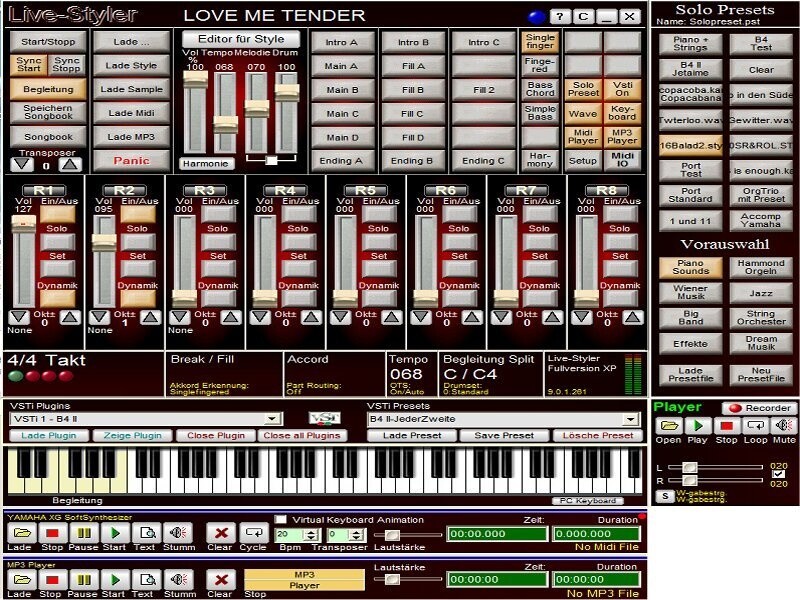Enable Virtual Keyboard Animation checkbox
Screen dimensions: 800x600
(281, 519)
